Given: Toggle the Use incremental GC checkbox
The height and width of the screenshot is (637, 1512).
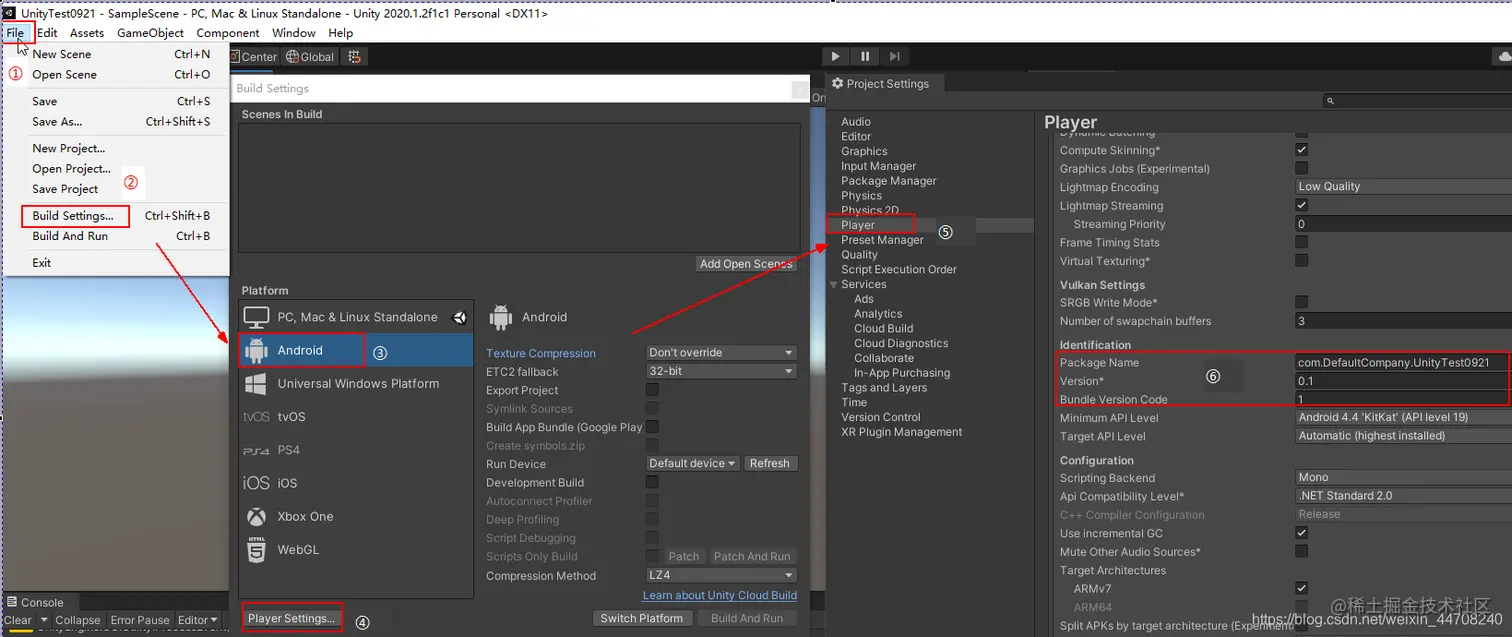Looking at the screenshot, I should pos(1301,533).
